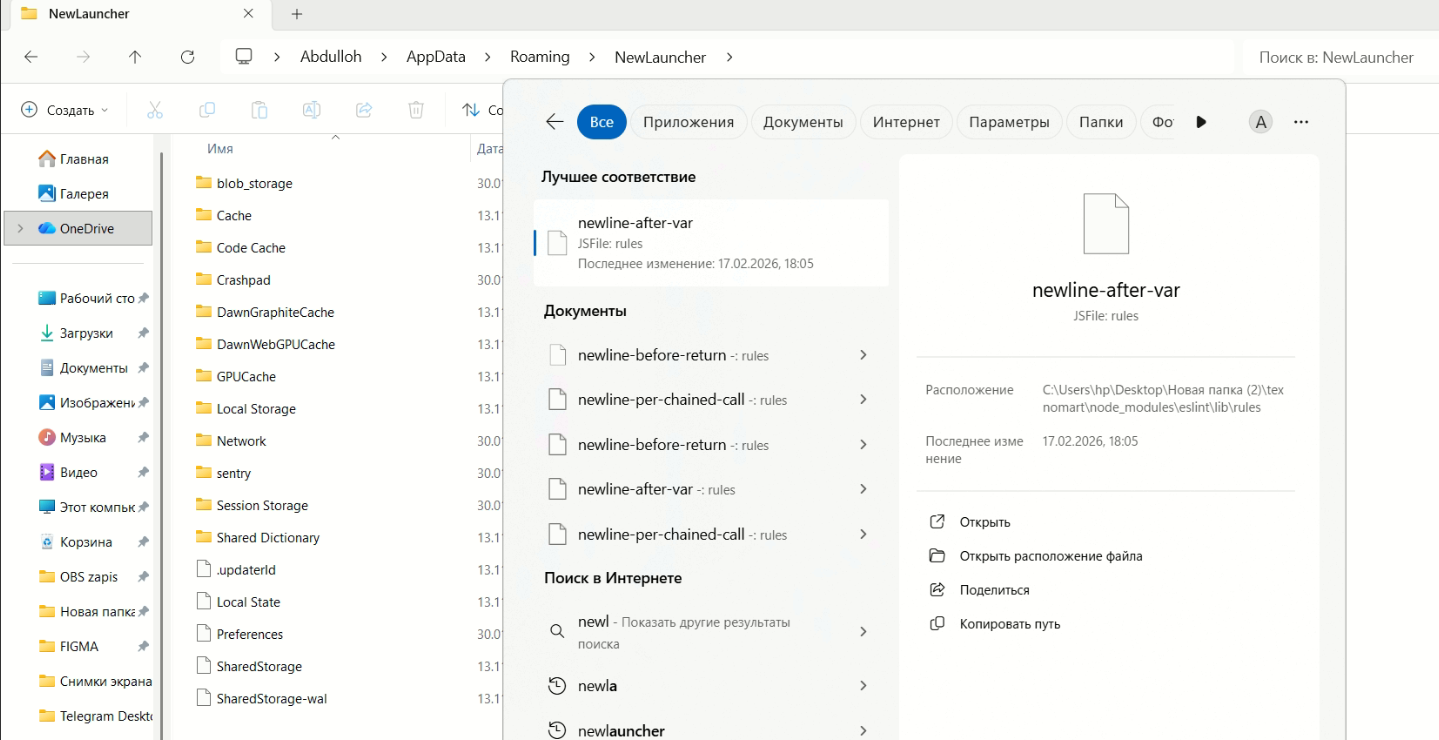Go up one folder level arrow
This screenshot has height=740, width=1439.
135,57
